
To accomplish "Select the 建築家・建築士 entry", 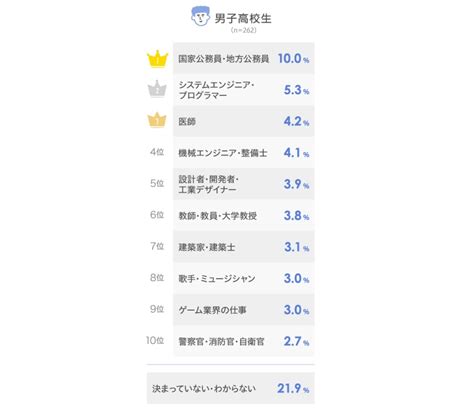I will coord(244,247).
